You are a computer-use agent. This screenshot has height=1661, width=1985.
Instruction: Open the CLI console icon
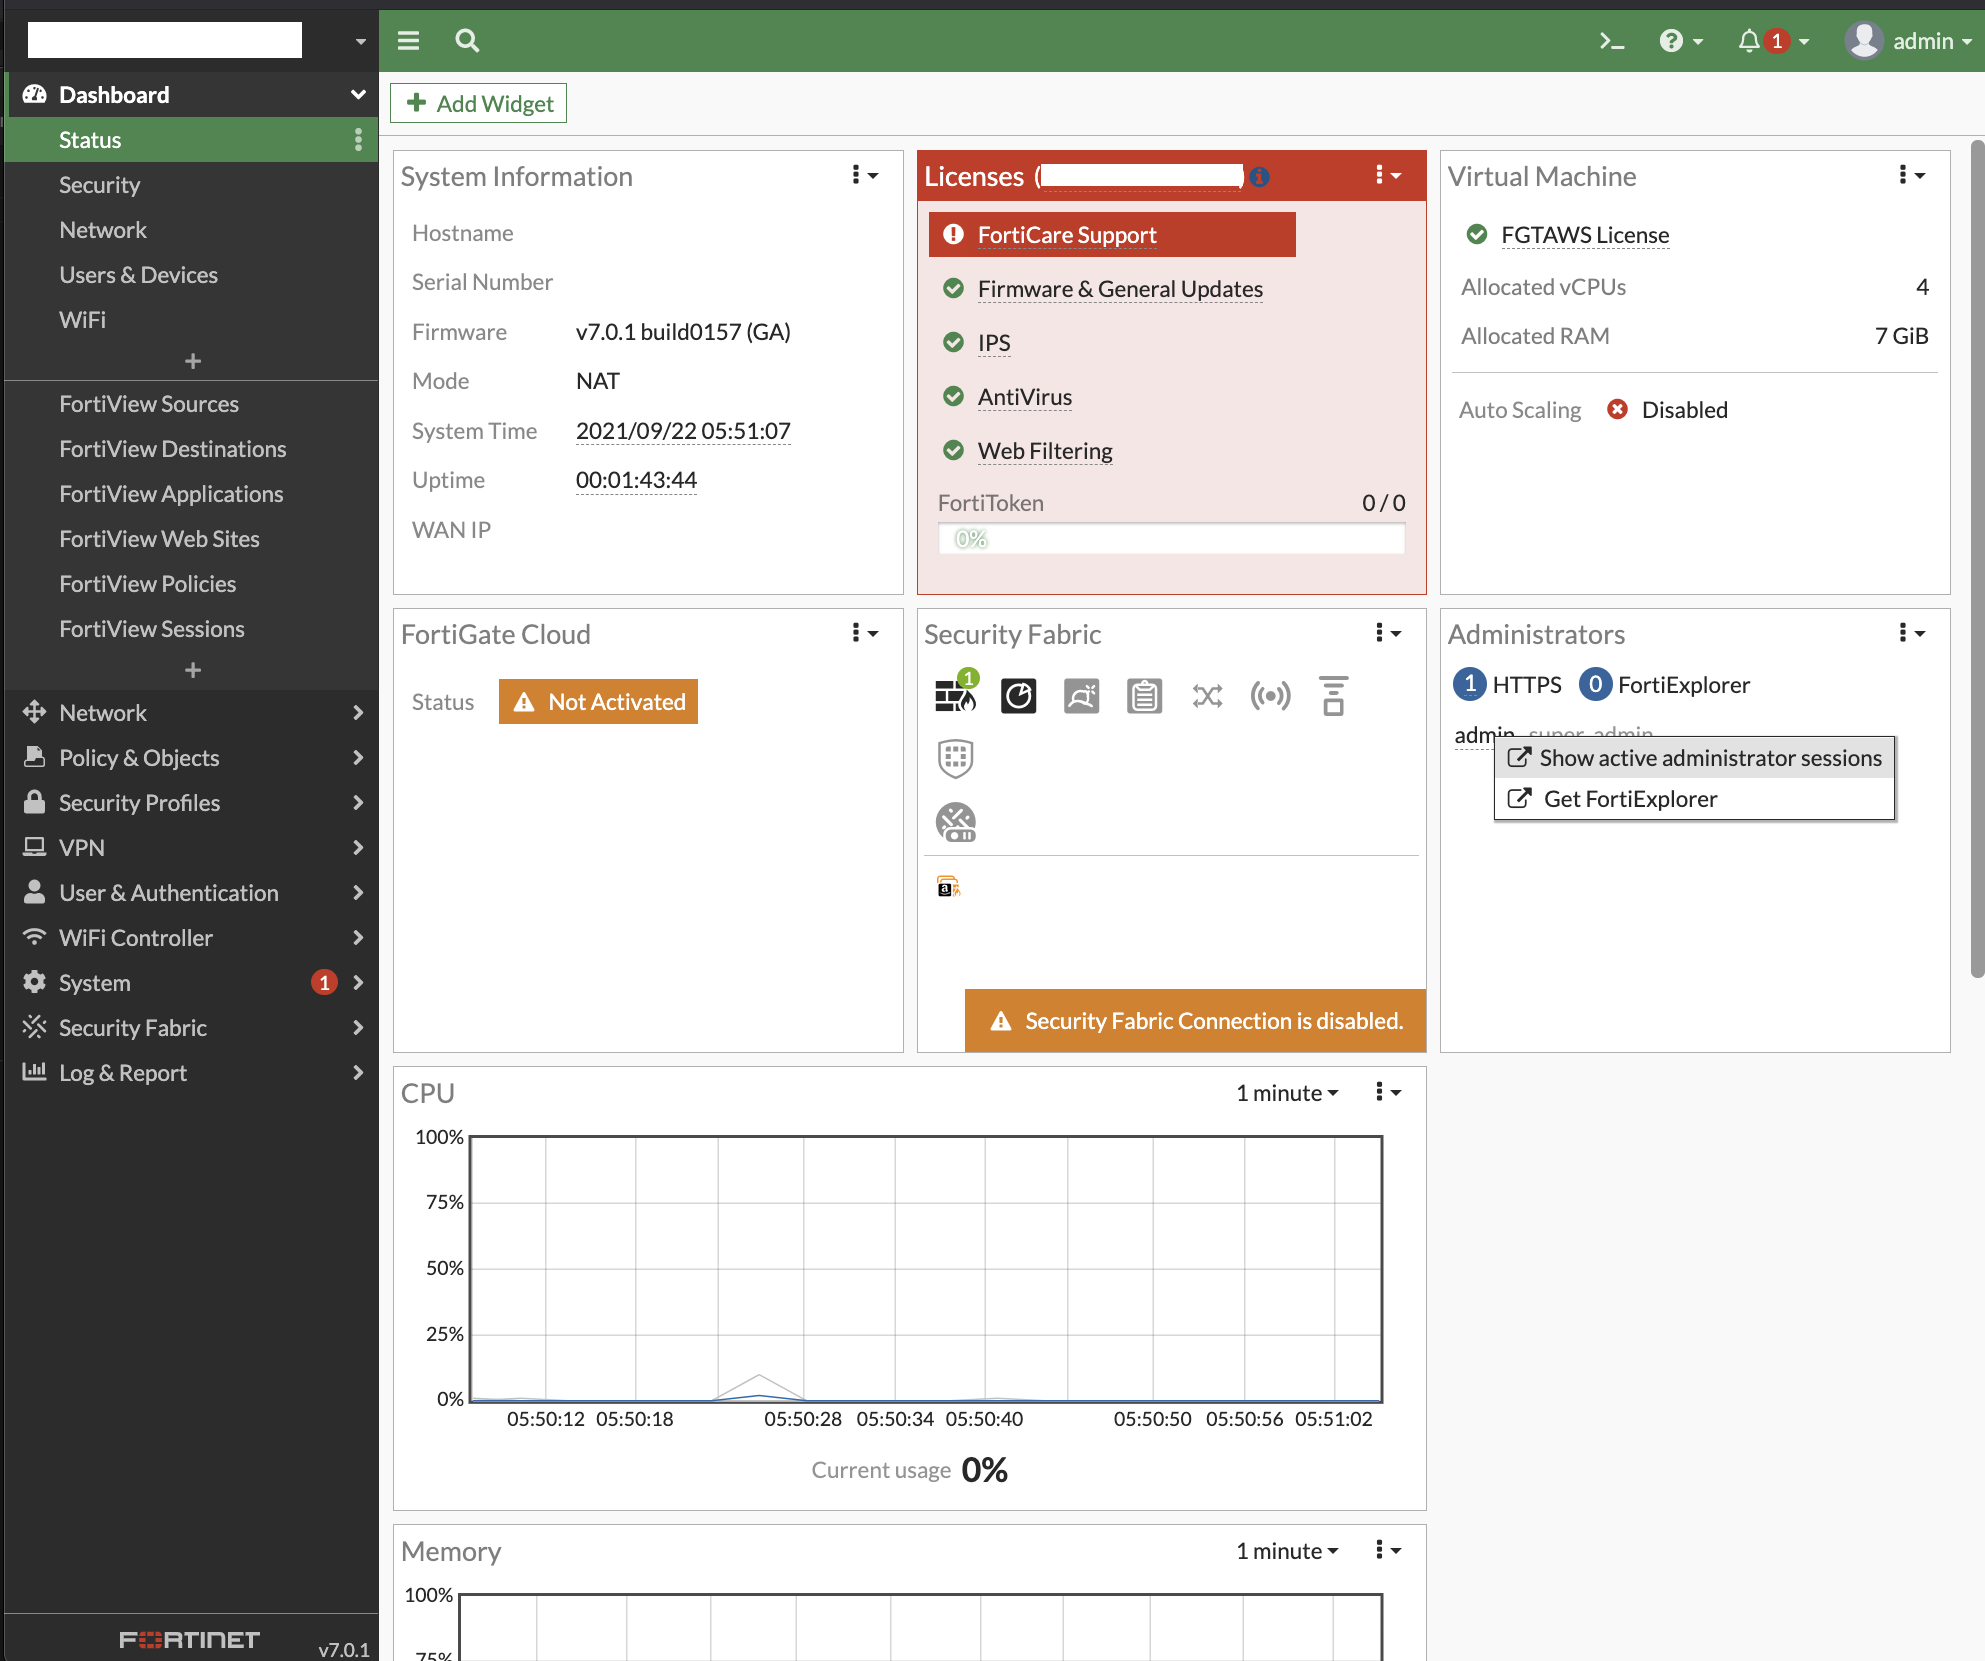pos(1611,41)
